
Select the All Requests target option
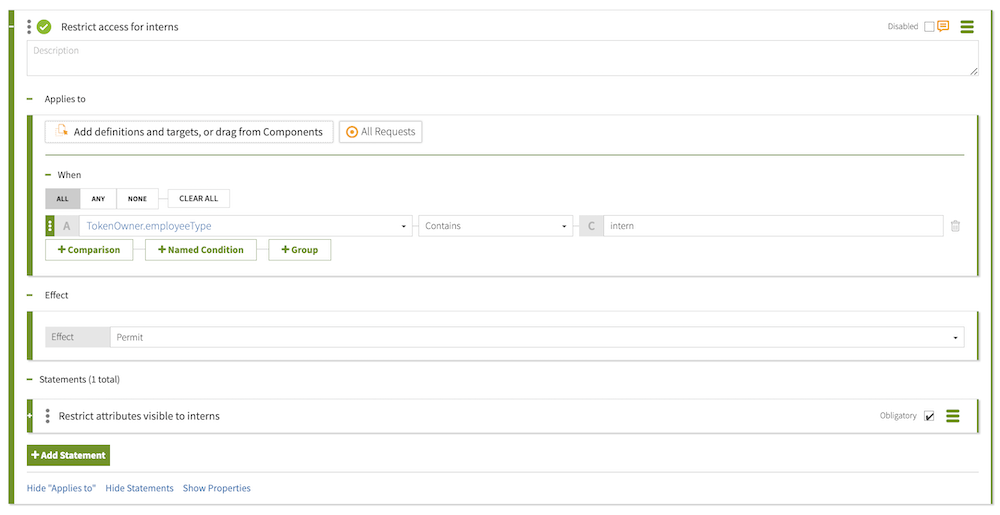click(x=380, y=132)
